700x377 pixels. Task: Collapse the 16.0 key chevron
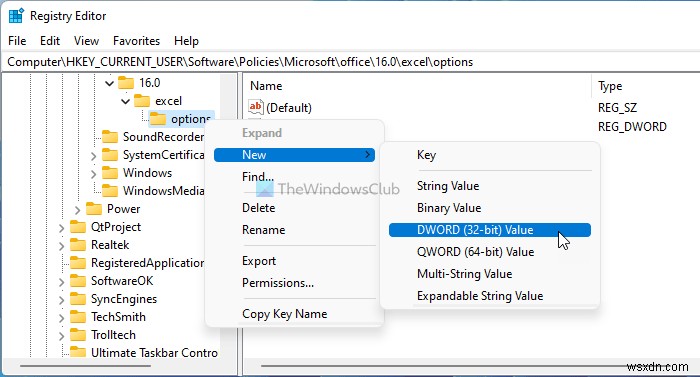pyautogui.click(x=109, y=83)
